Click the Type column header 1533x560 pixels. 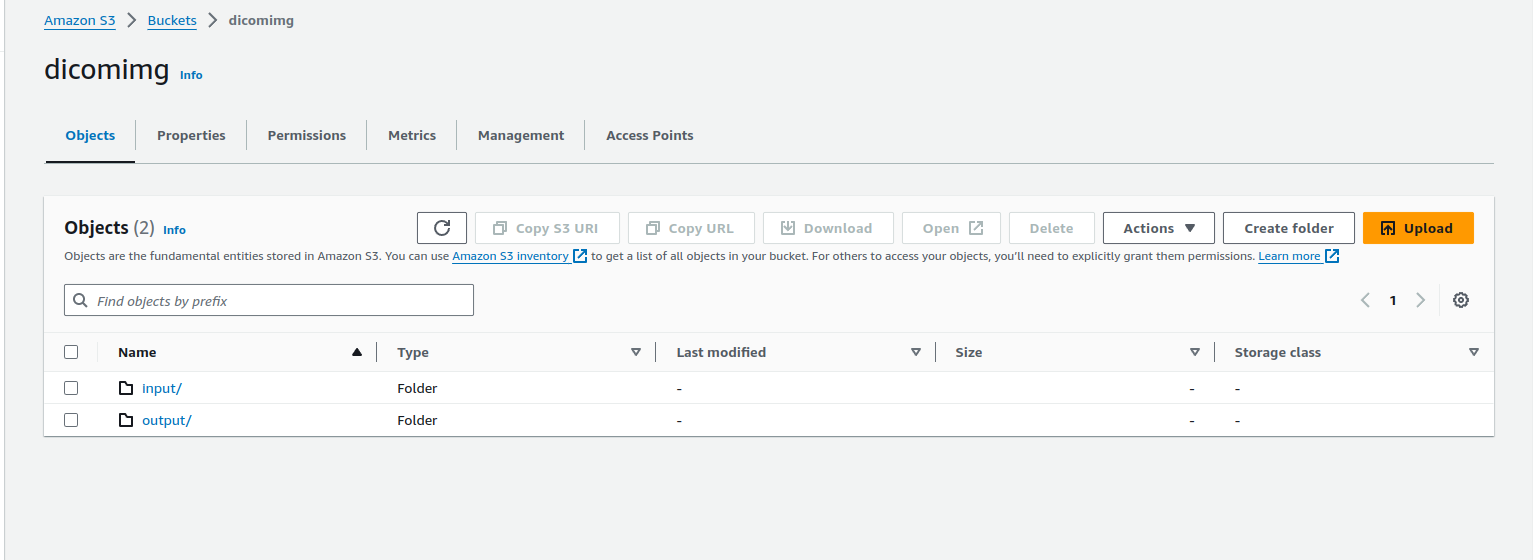[413, 352]
